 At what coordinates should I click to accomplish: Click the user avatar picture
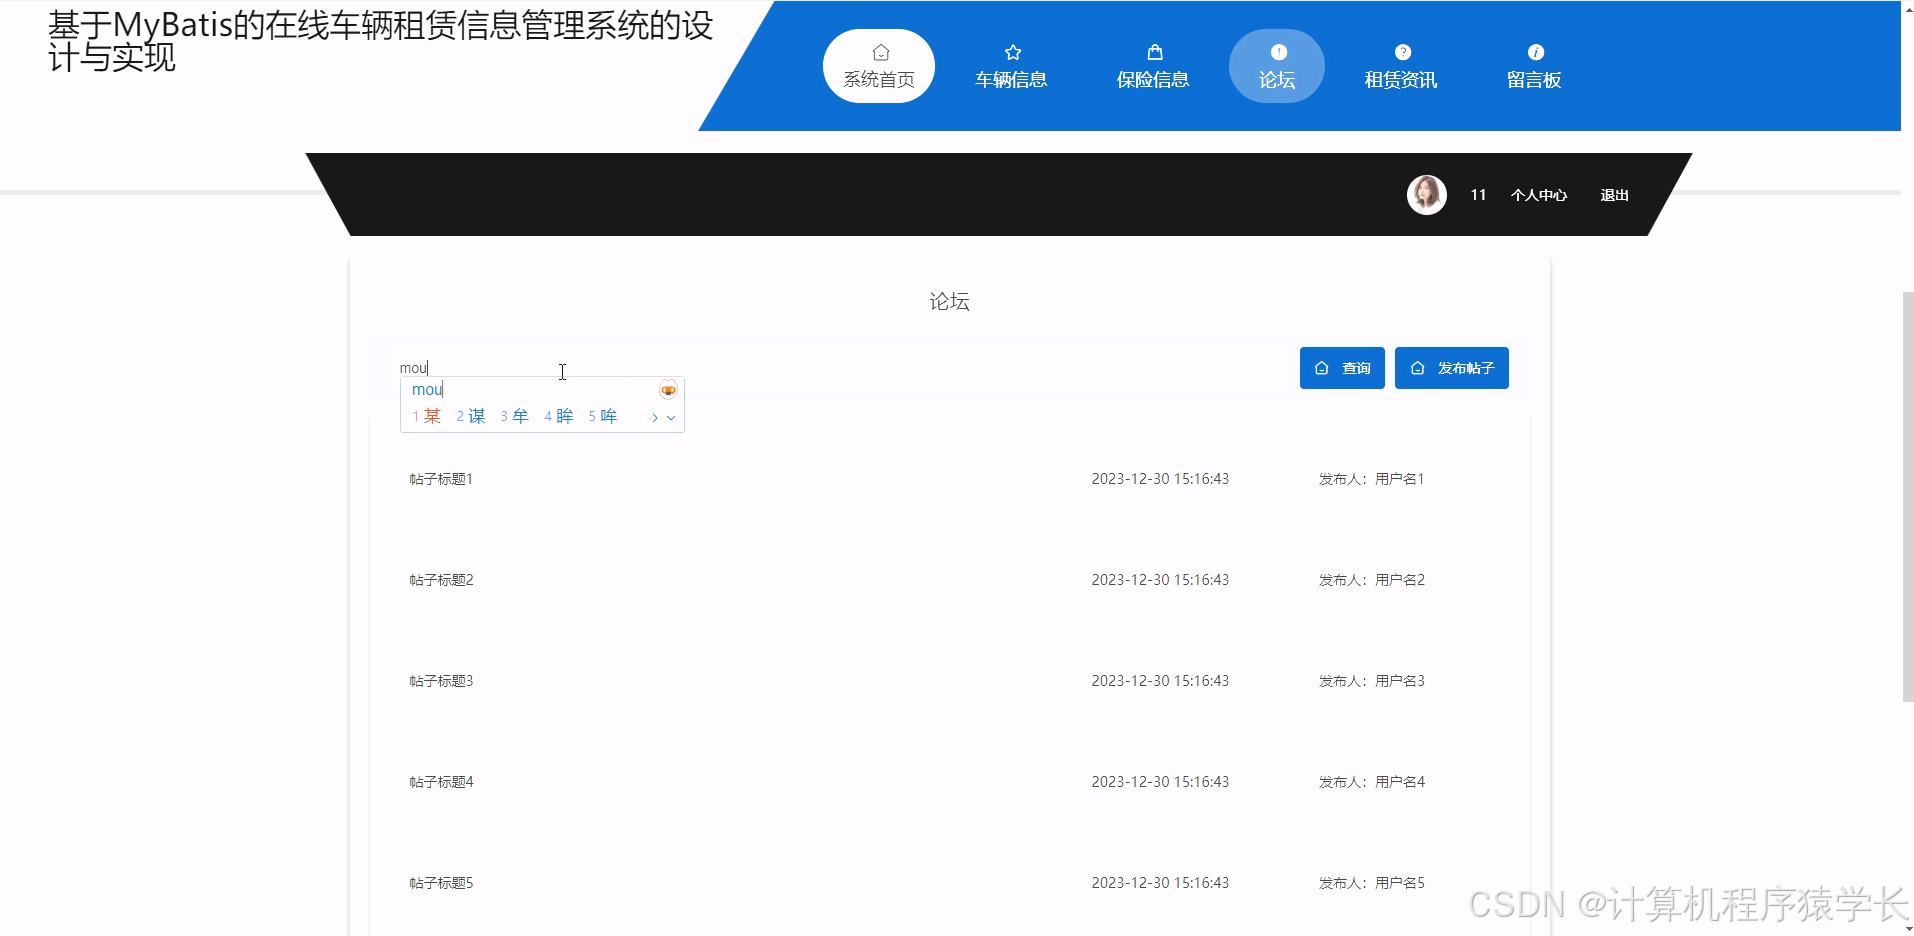point(1426,195)
